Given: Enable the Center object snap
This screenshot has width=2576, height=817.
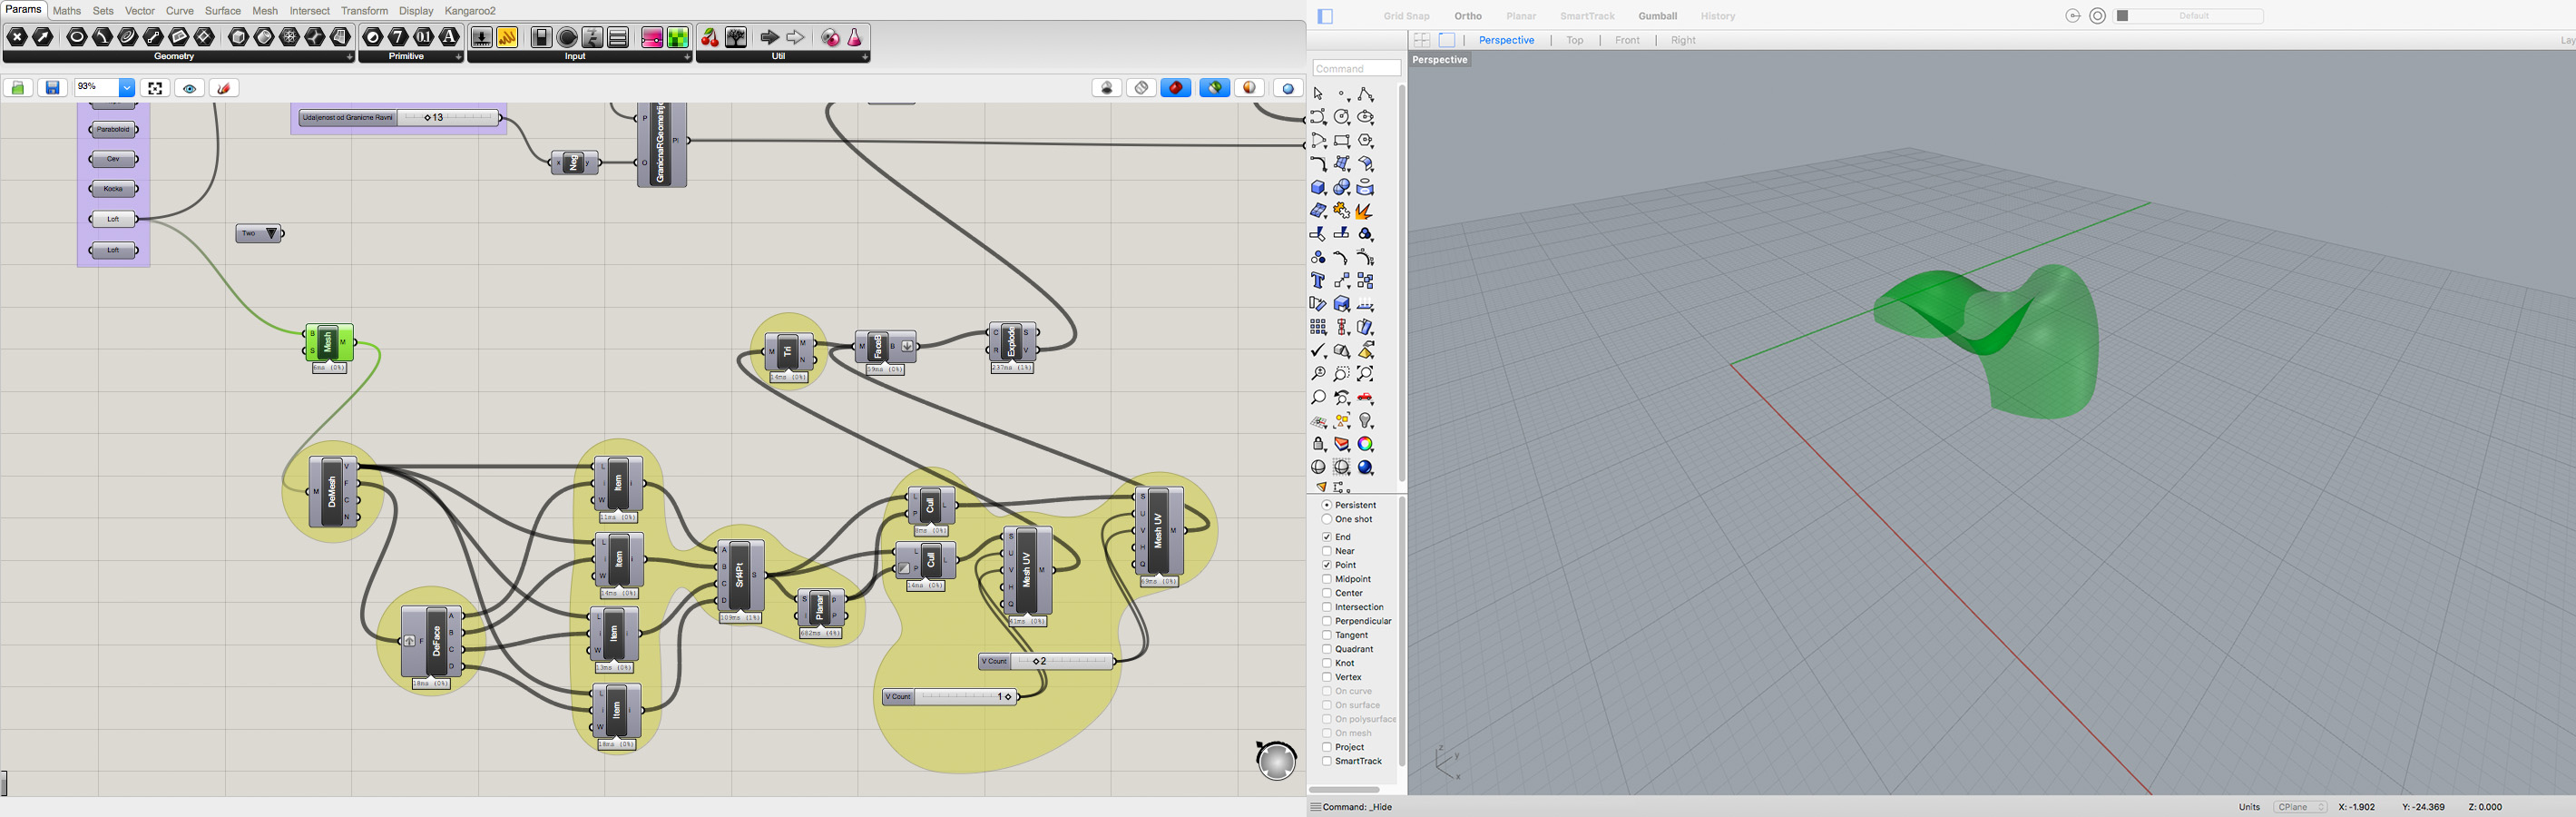Looking at the screenshot, I should click(1326, 593).
